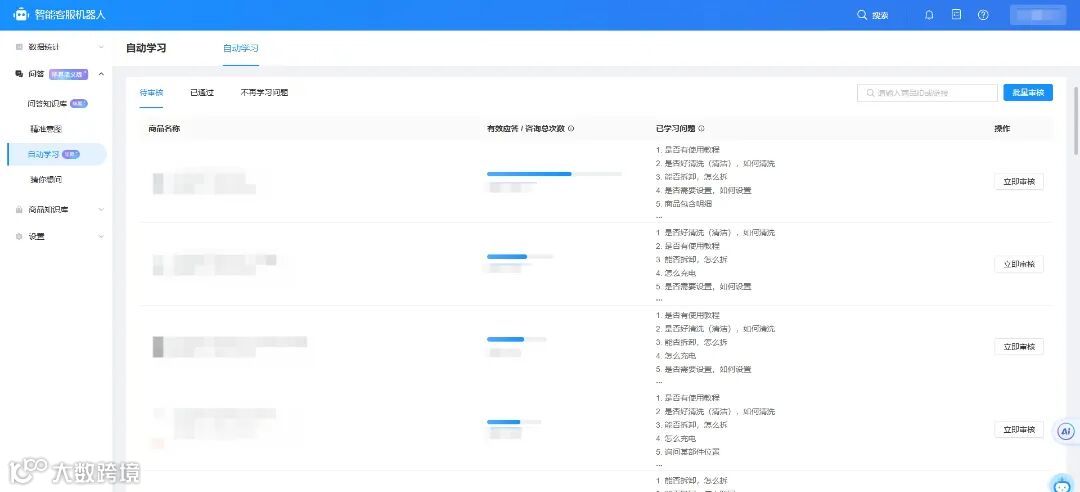Click 立即审核 in the second product row
The width and height of the screenshot is (1080, 492).
point(1019,265)
